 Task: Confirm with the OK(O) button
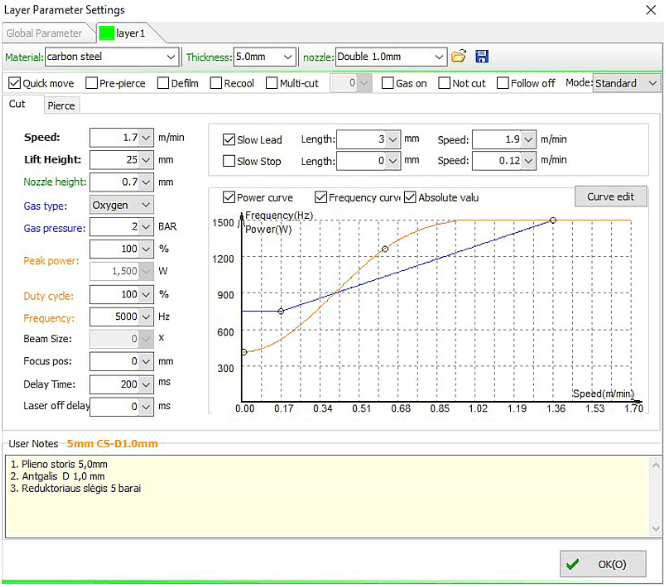[x=603, y=564]
